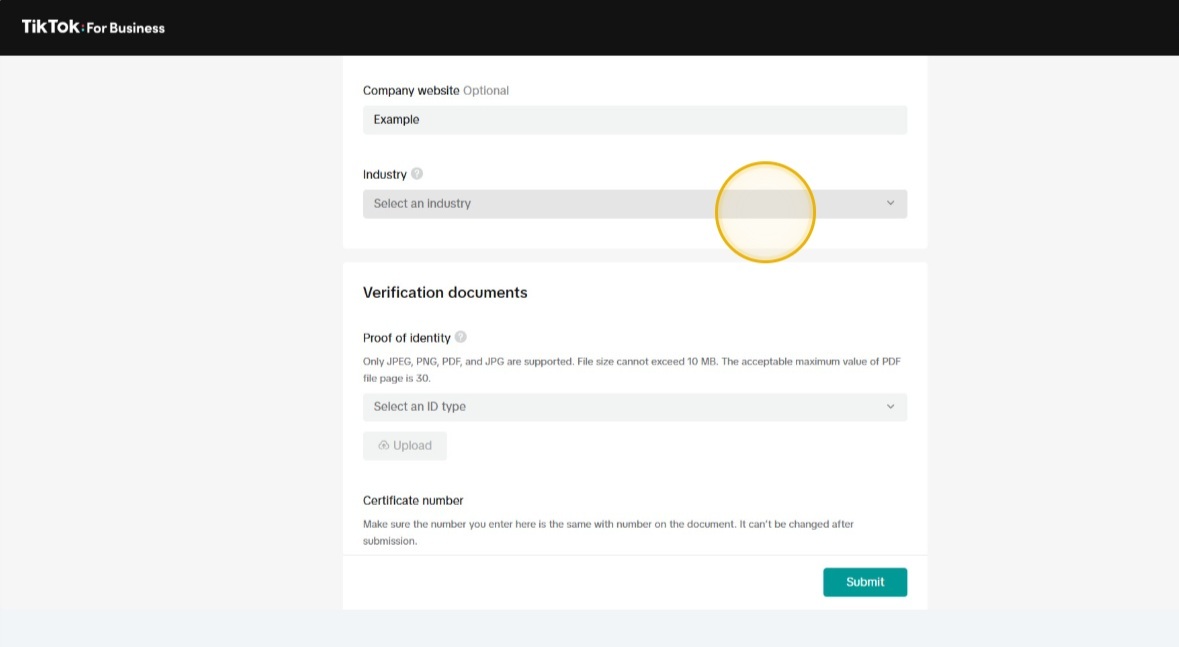Click the Optional tag beside Company website
The image size is (1179, 647).
point(486,91)
